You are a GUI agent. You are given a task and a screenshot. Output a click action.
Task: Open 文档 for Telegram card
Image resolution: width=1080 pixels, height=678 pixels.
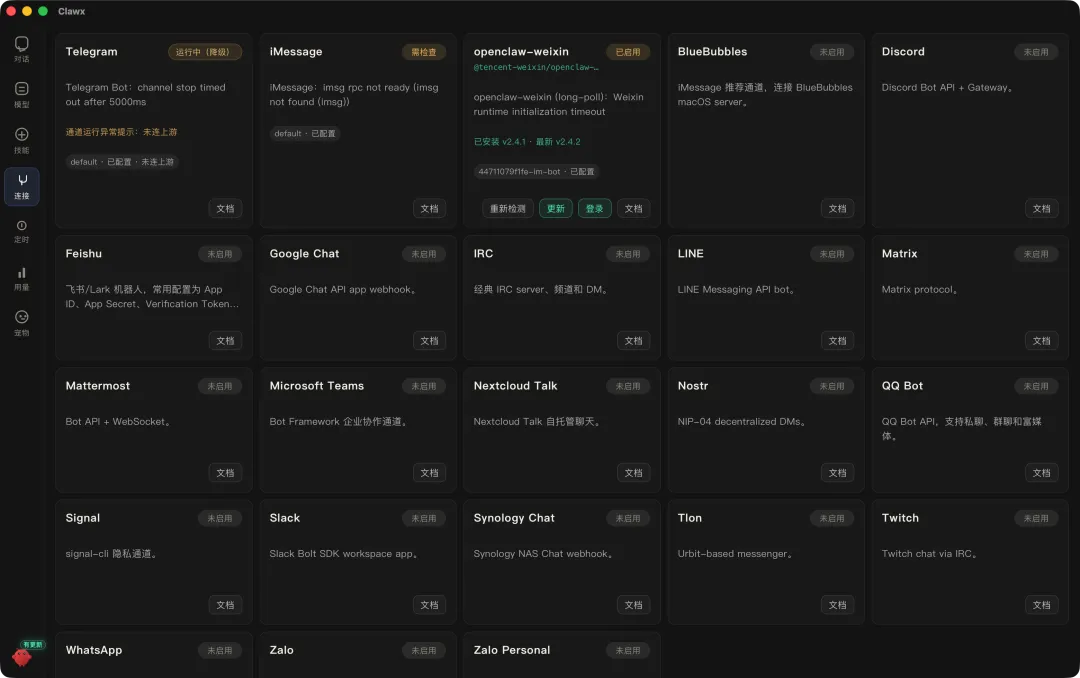pyautogui.click(x=225, y=209)
